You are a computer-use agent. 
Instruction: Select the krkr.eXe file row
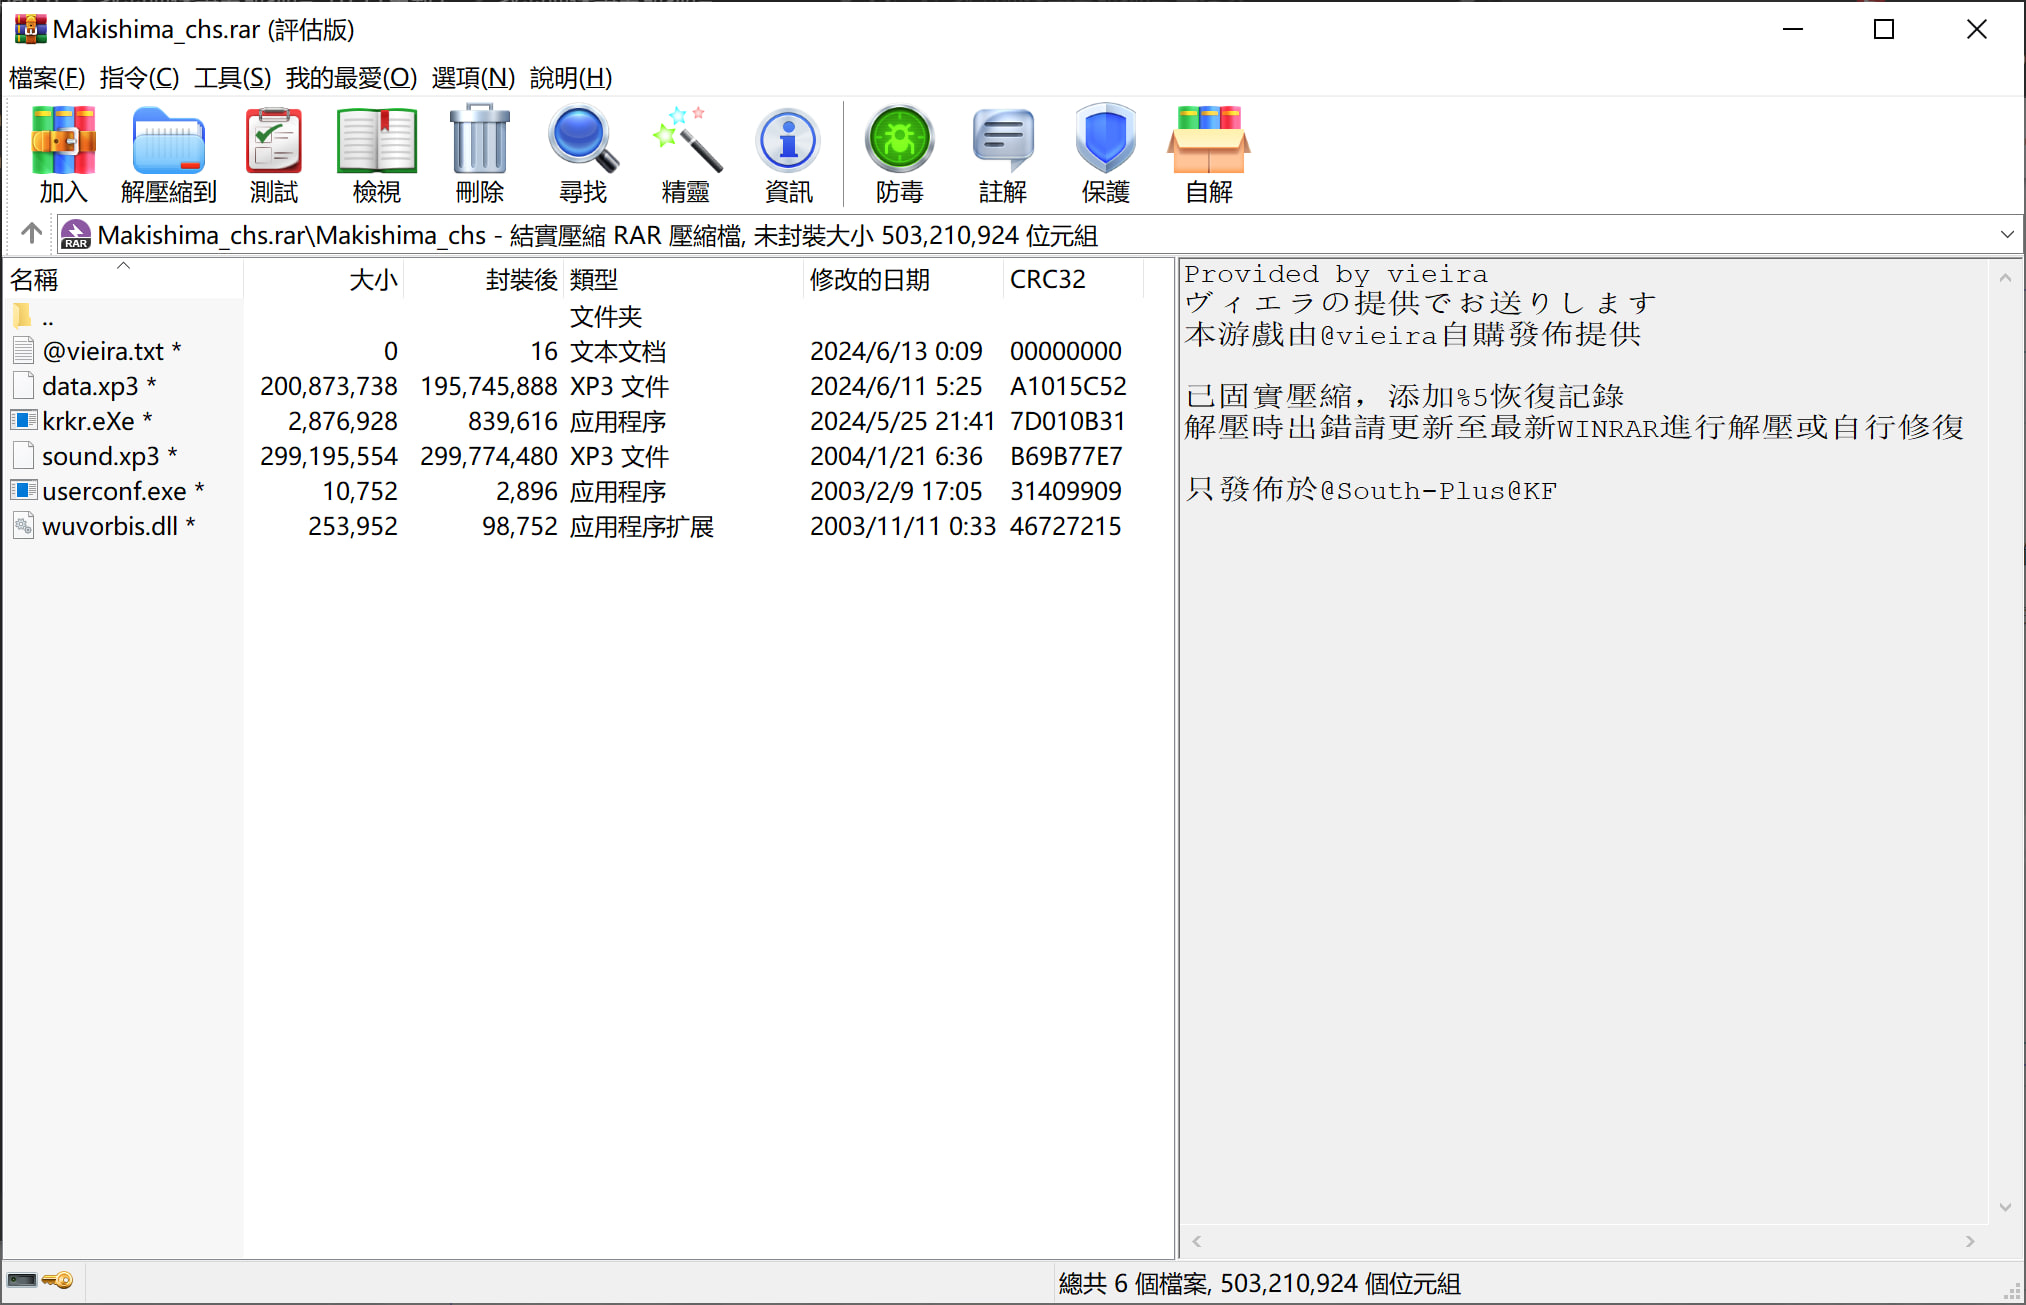pyautogui.click(x=88, y=421)
